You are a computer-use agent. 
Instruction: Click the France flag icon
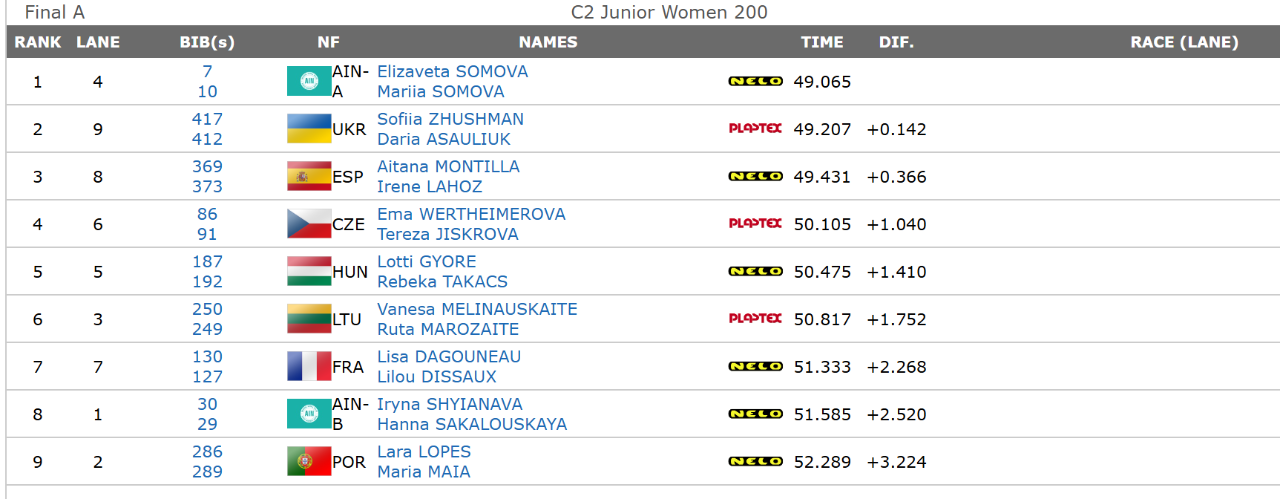(x=309, y=366)
